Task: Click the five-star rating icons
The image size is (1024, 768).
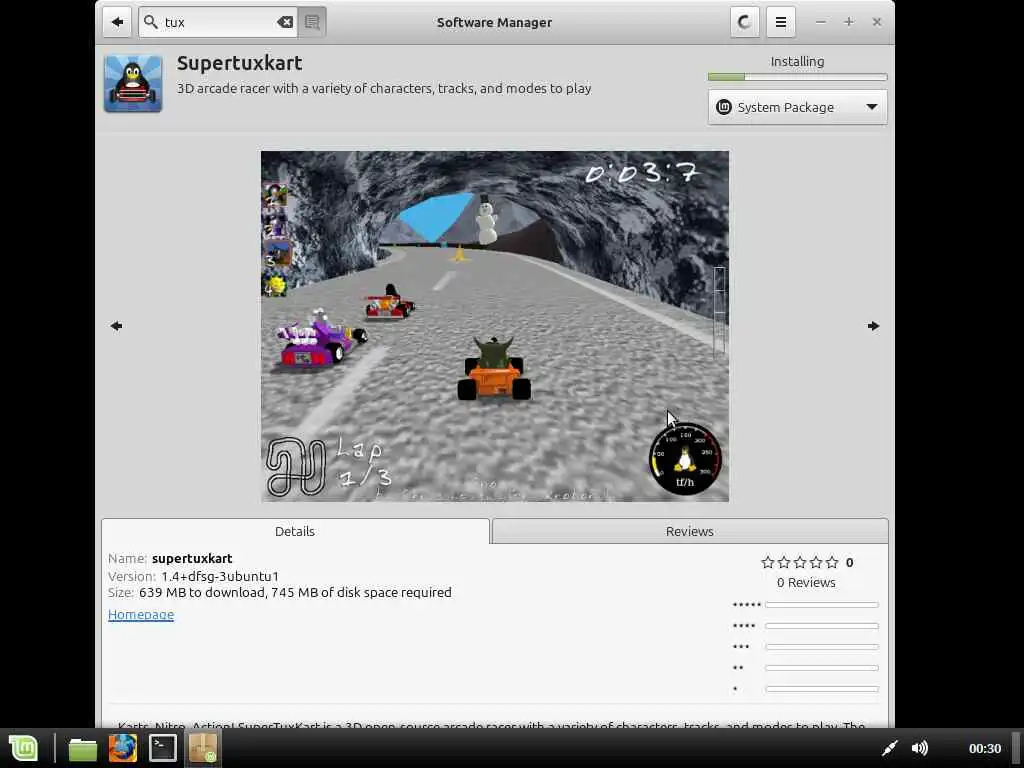Action: click(x=800, y=562)
